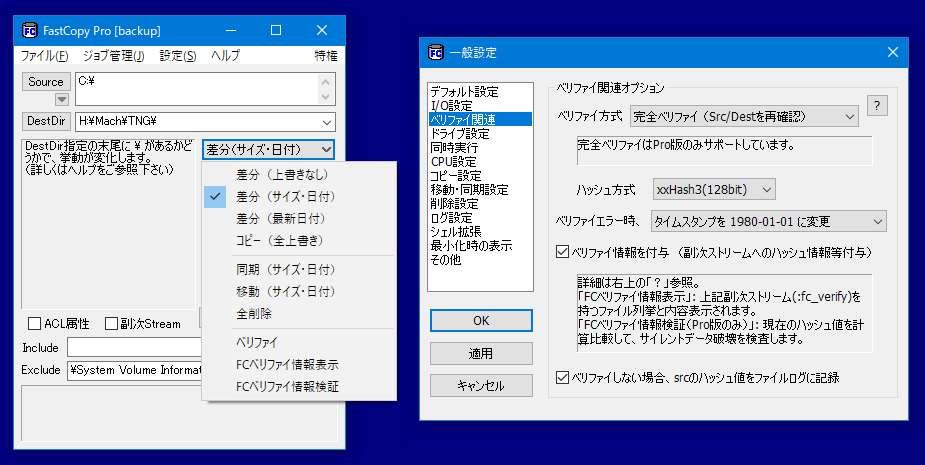Uncheck srcのハッシュ値をファイルログに記録 checkbox
925x465 pixels.
tap(562, 377)
